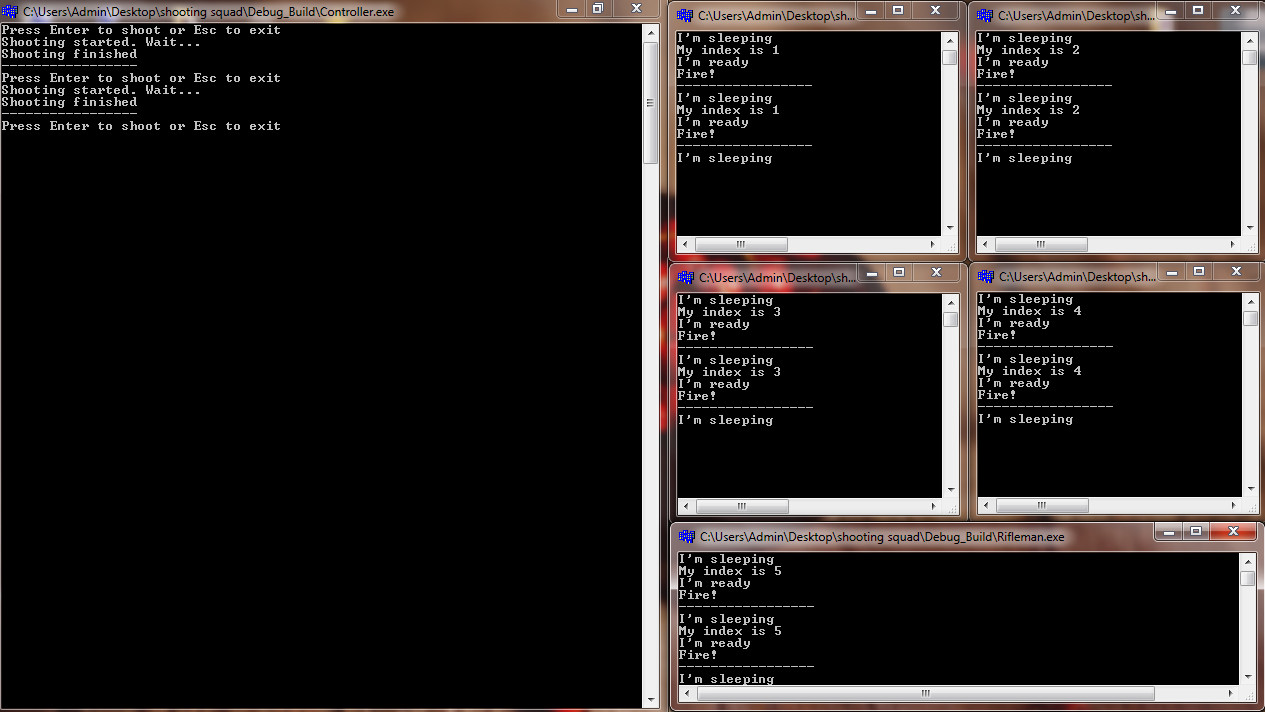
Task: Click the Controller.exe title bar path text
Action: click(x=209, y=12)
